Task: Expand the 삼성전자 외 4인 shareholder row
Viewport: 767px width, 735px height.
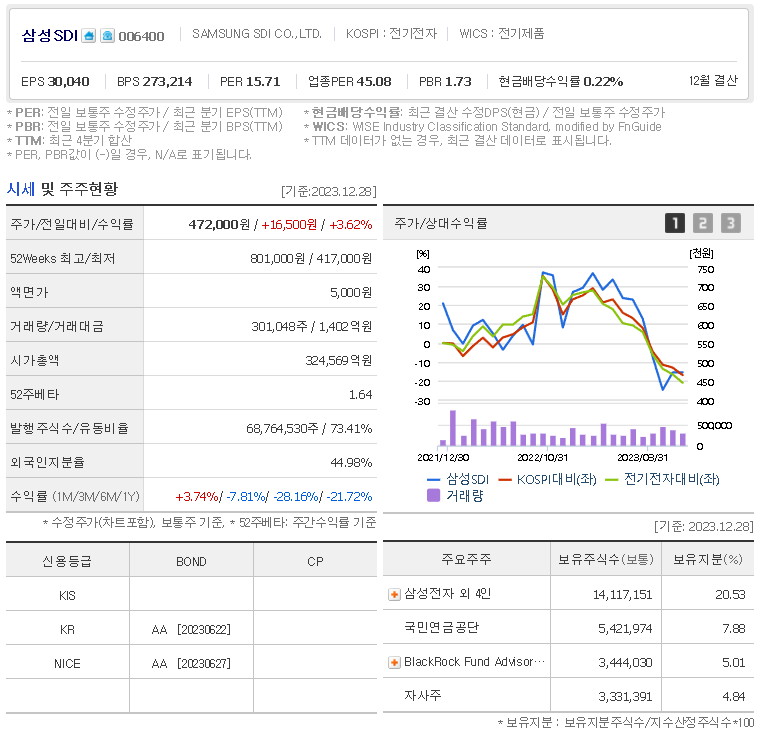Action: click(x=394, y=595)
